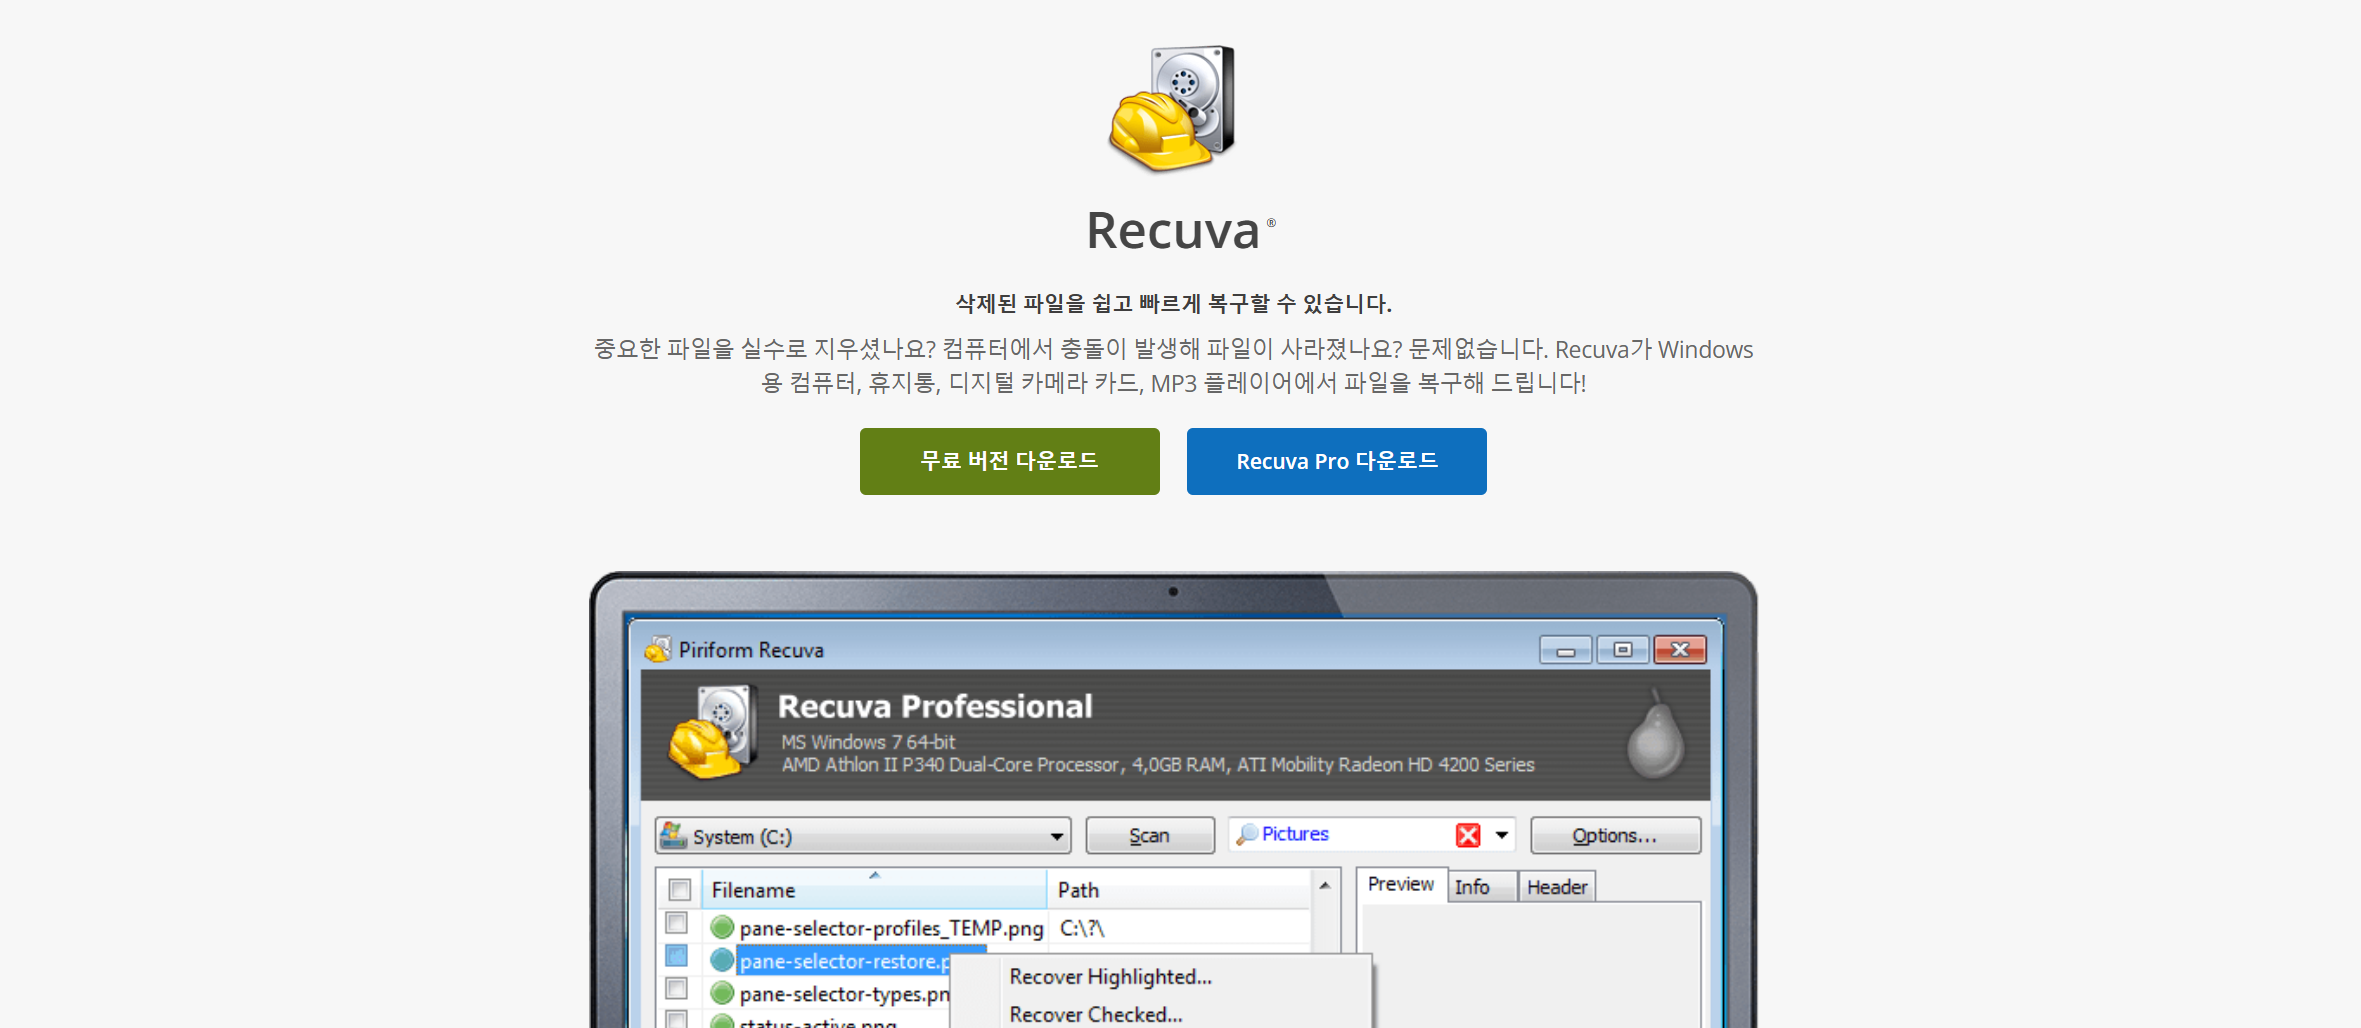2361x1028 pixels.
Task: Click the file list scrollbar up arrow
Action: pos(1325,886)
